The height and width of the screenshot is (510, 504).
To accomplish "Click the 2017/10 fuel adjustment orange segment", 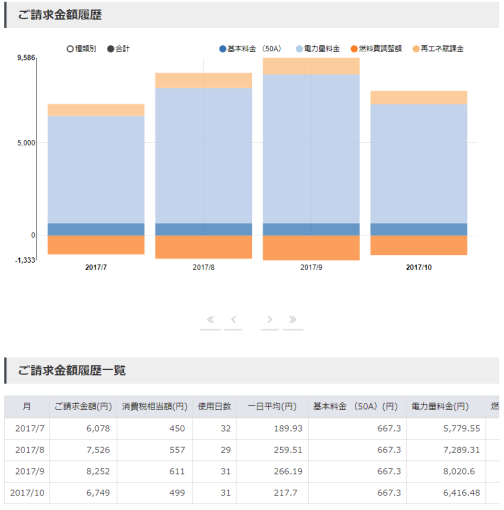I will click(x=419, y=245).
